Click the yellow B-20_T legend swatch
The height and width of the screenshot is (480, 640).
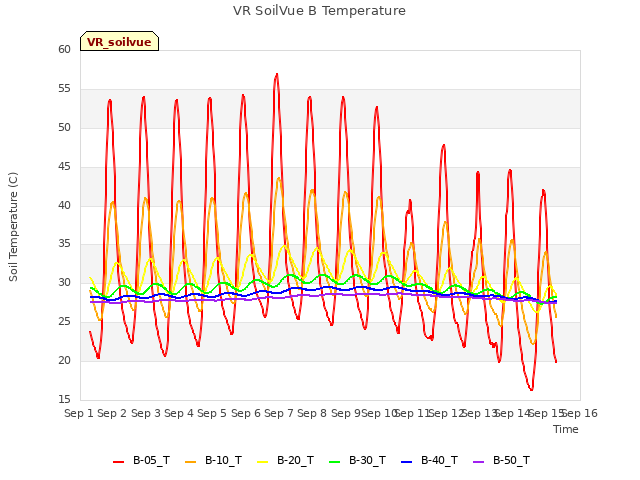(x=262, y=462)
